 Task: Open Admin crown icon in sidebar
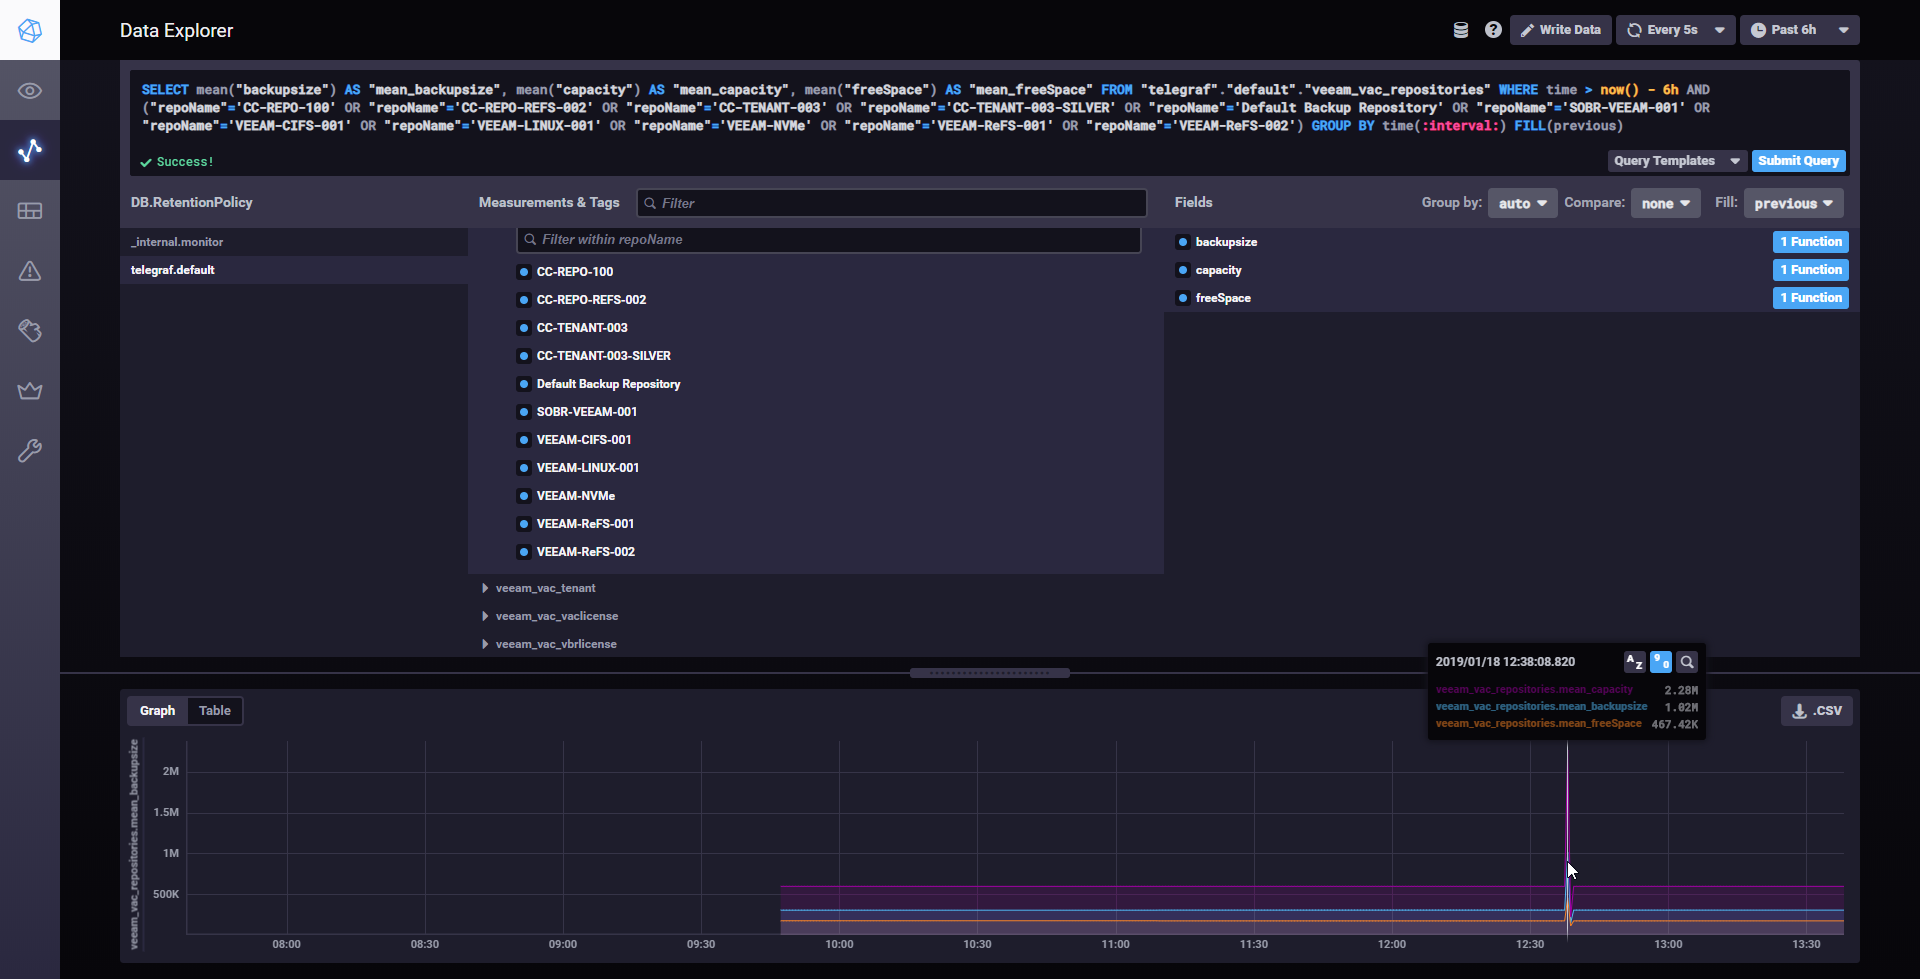(x=30, y=391)
